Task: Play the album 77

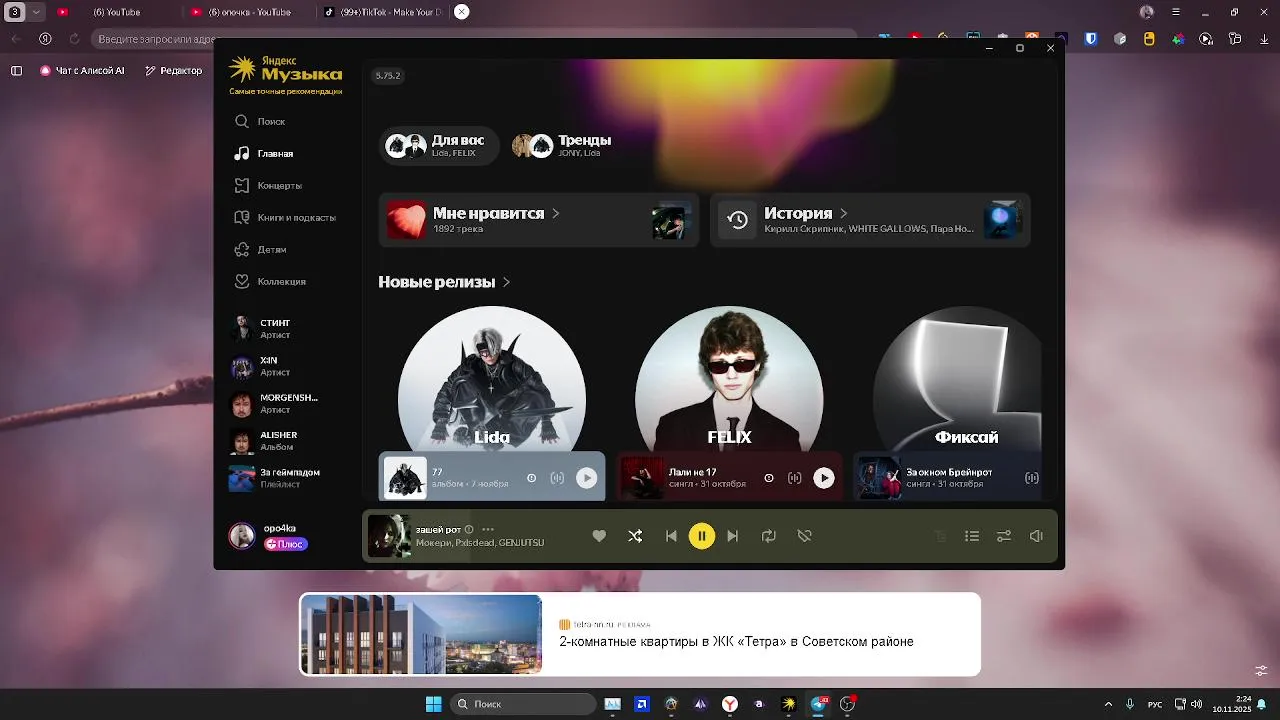Action: [x=587, y=478]
